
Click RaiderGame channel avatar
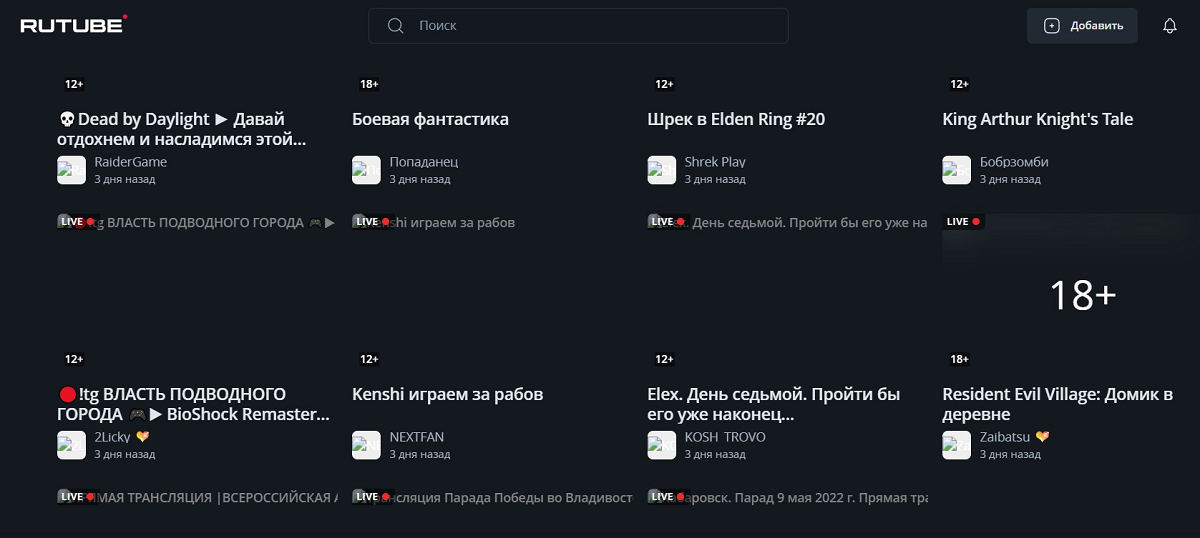[x=71, y=170]
